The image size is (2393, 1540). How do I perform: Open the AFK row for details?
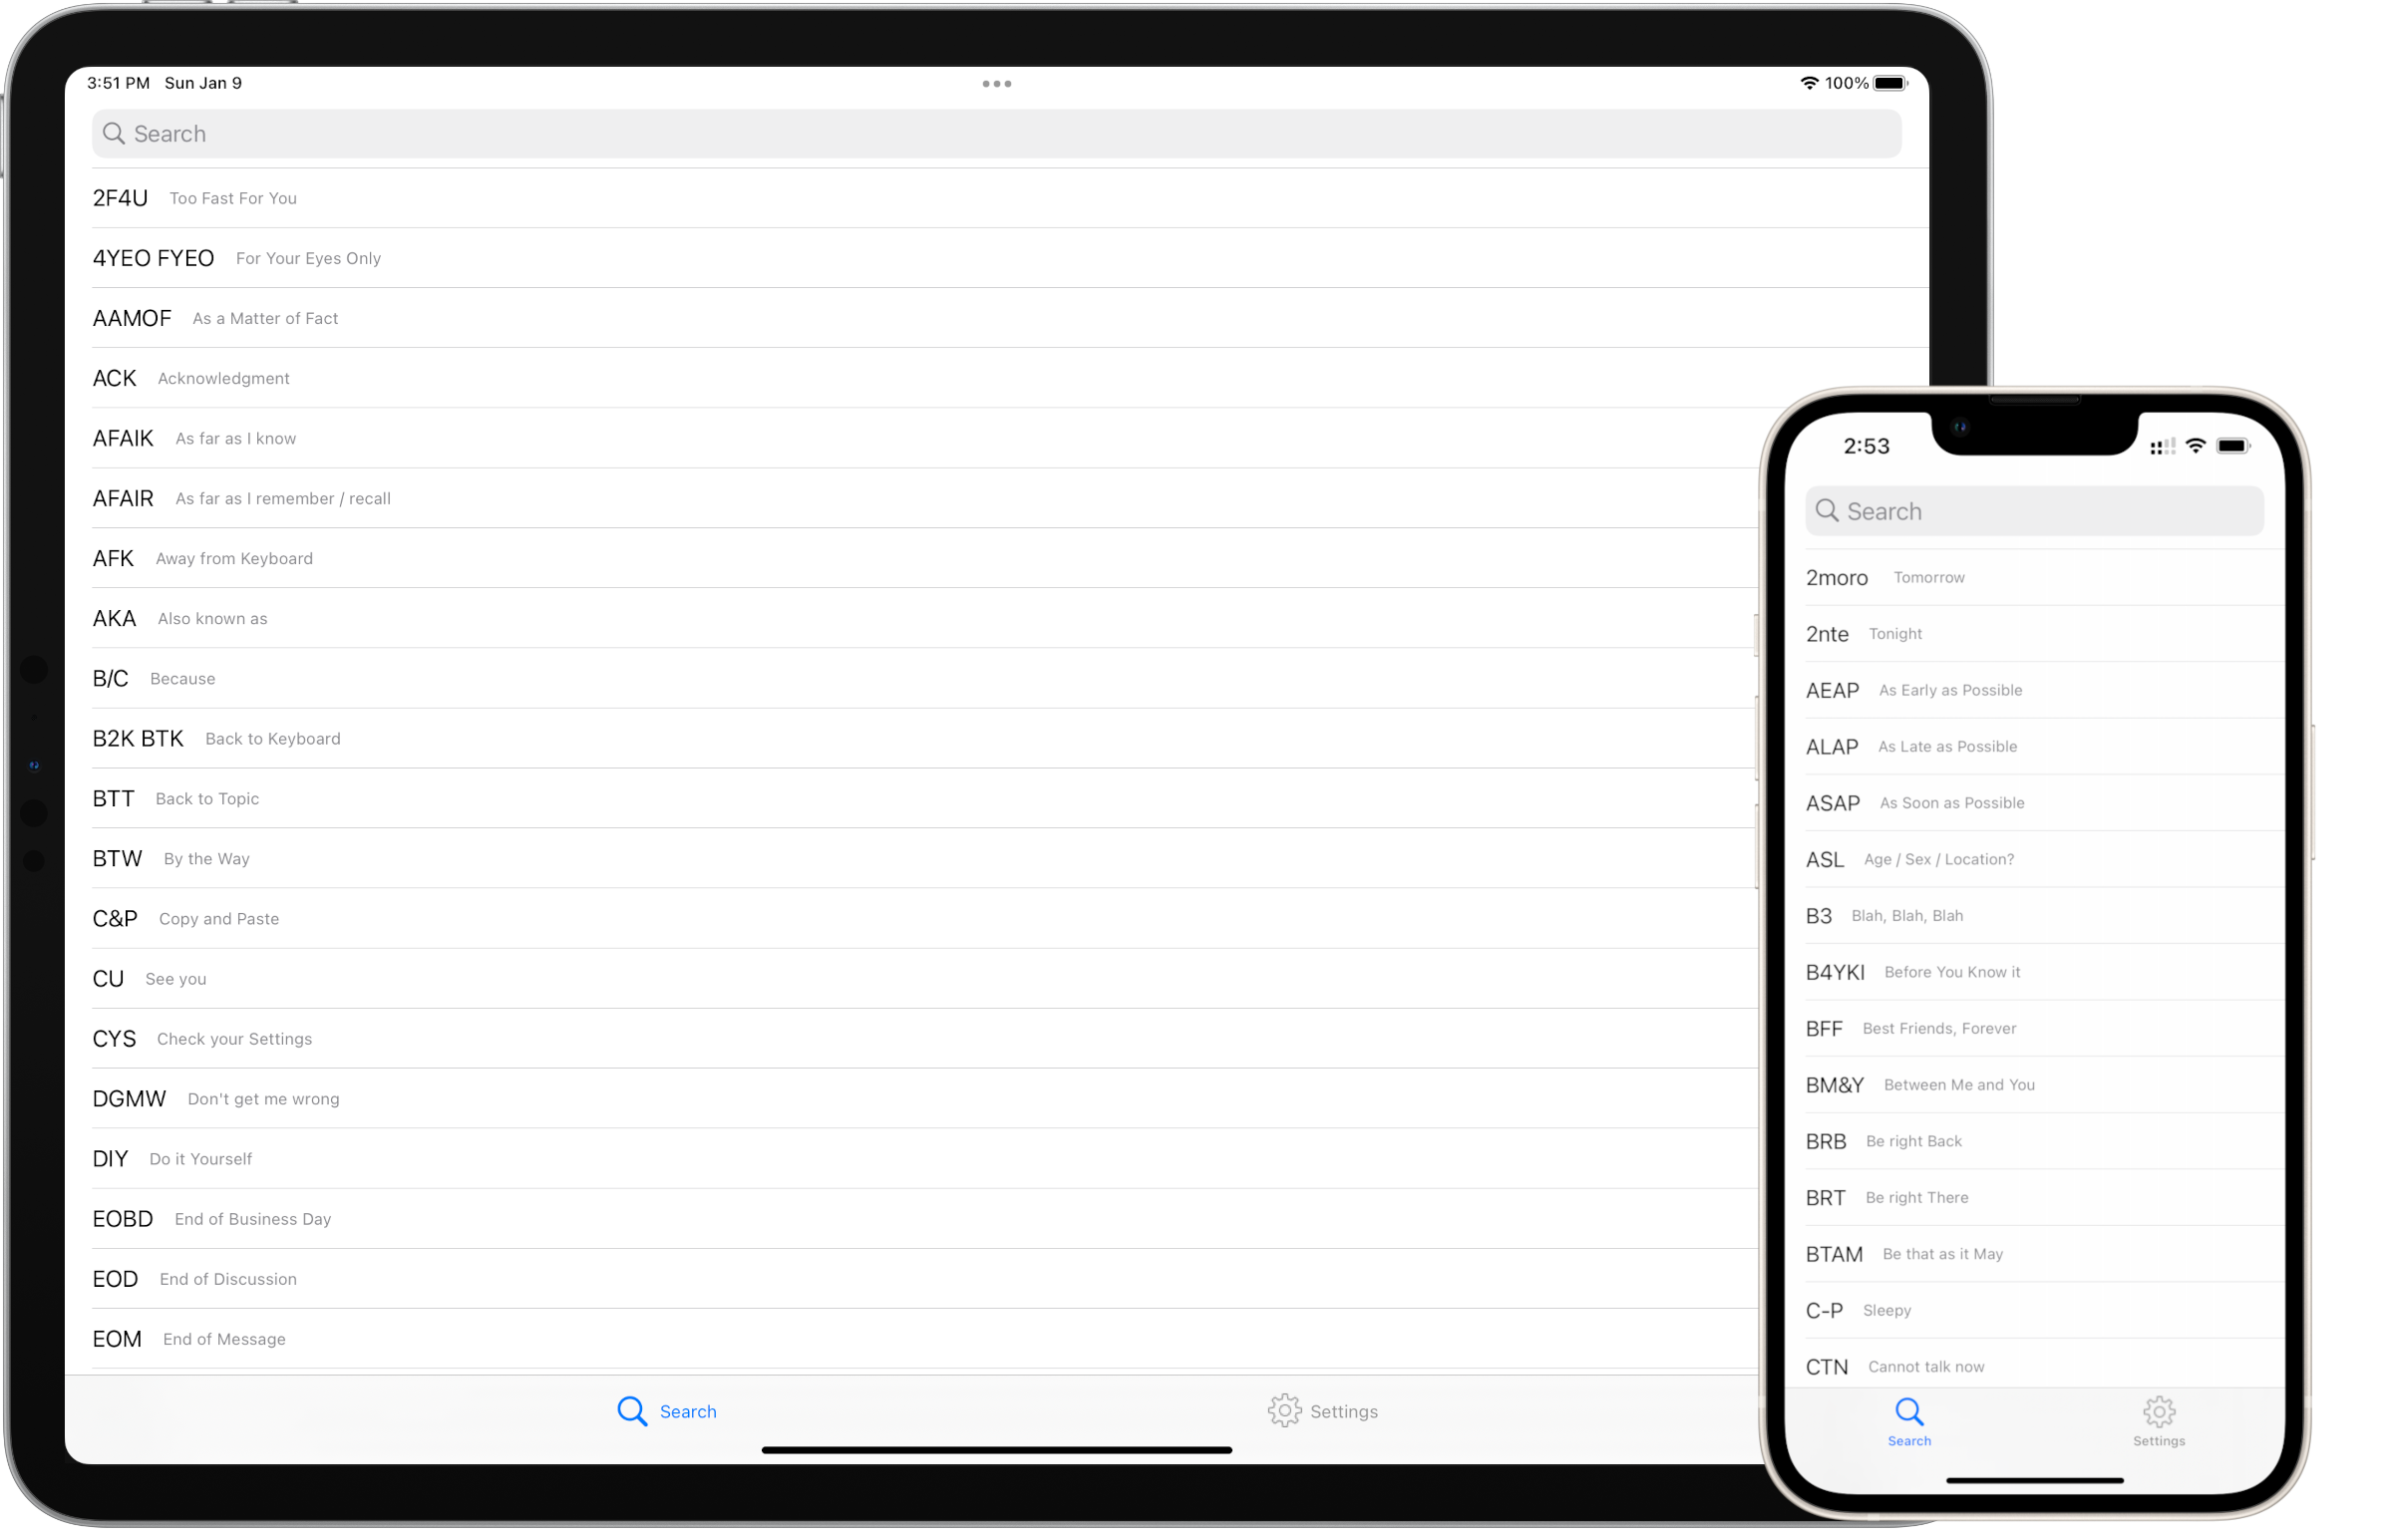point(996,556)
